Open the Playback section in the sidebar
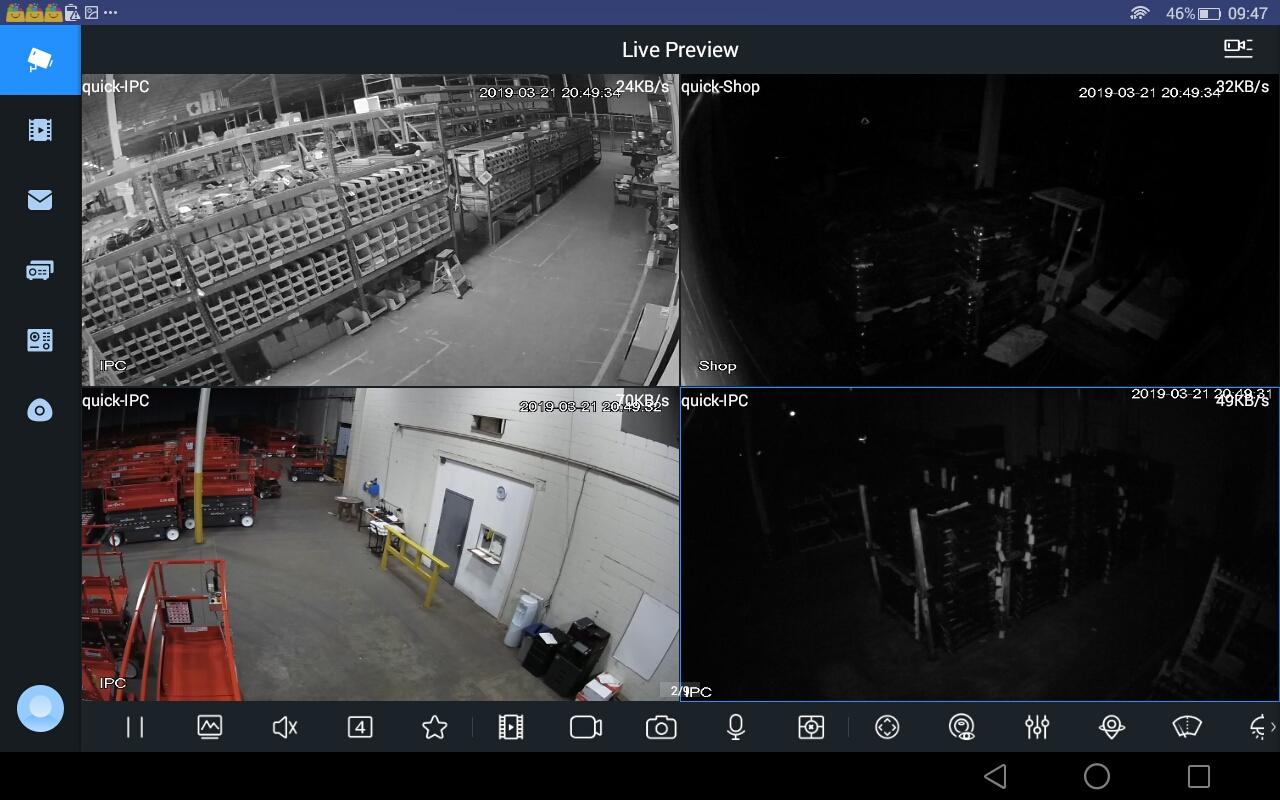 [40, 129]
